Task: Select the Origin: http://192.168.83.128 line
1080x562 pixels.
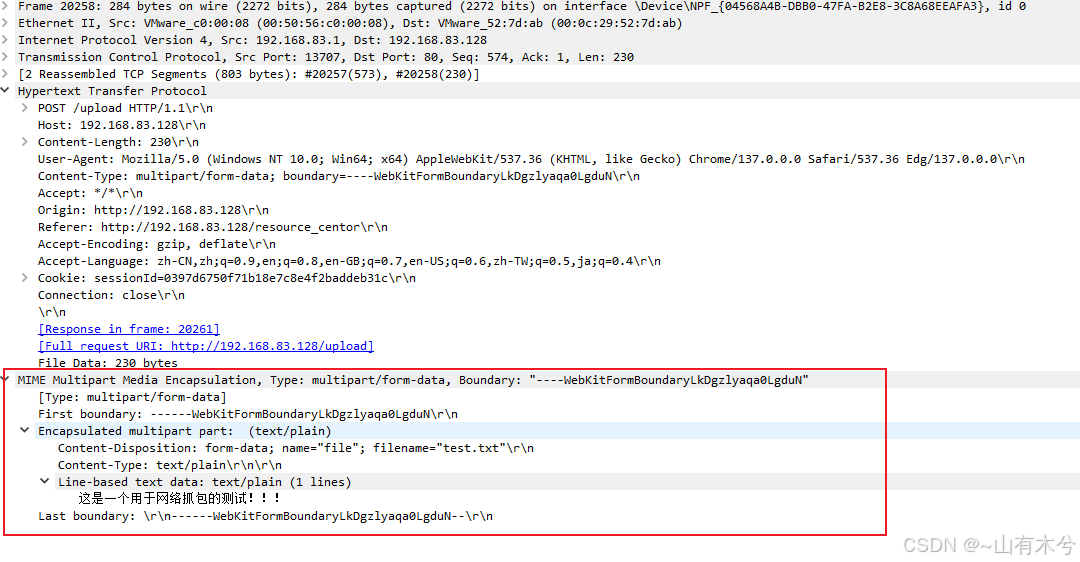Action: pos(153,210)
